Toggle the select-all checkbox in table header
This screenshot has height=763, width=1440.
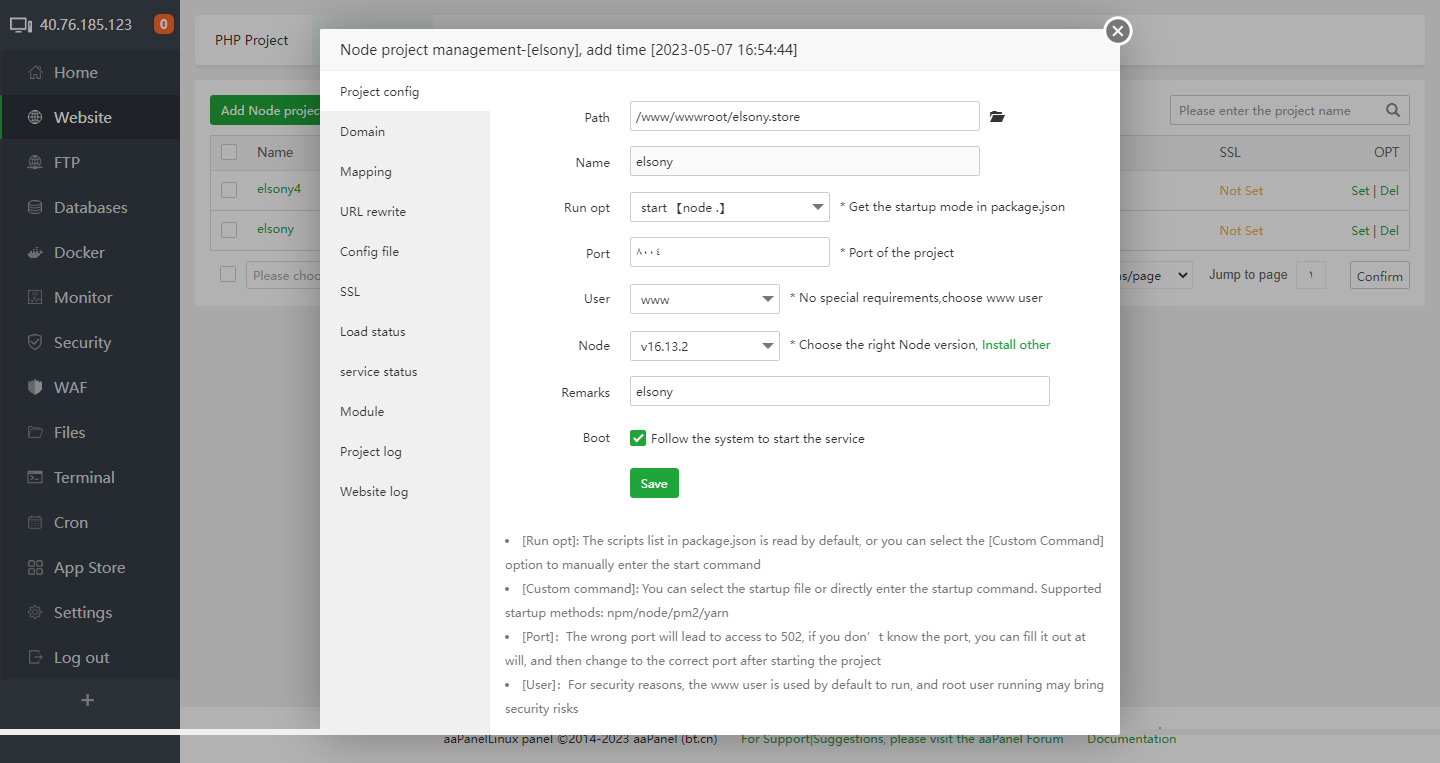pyautogui.click(x=229, y=152)
